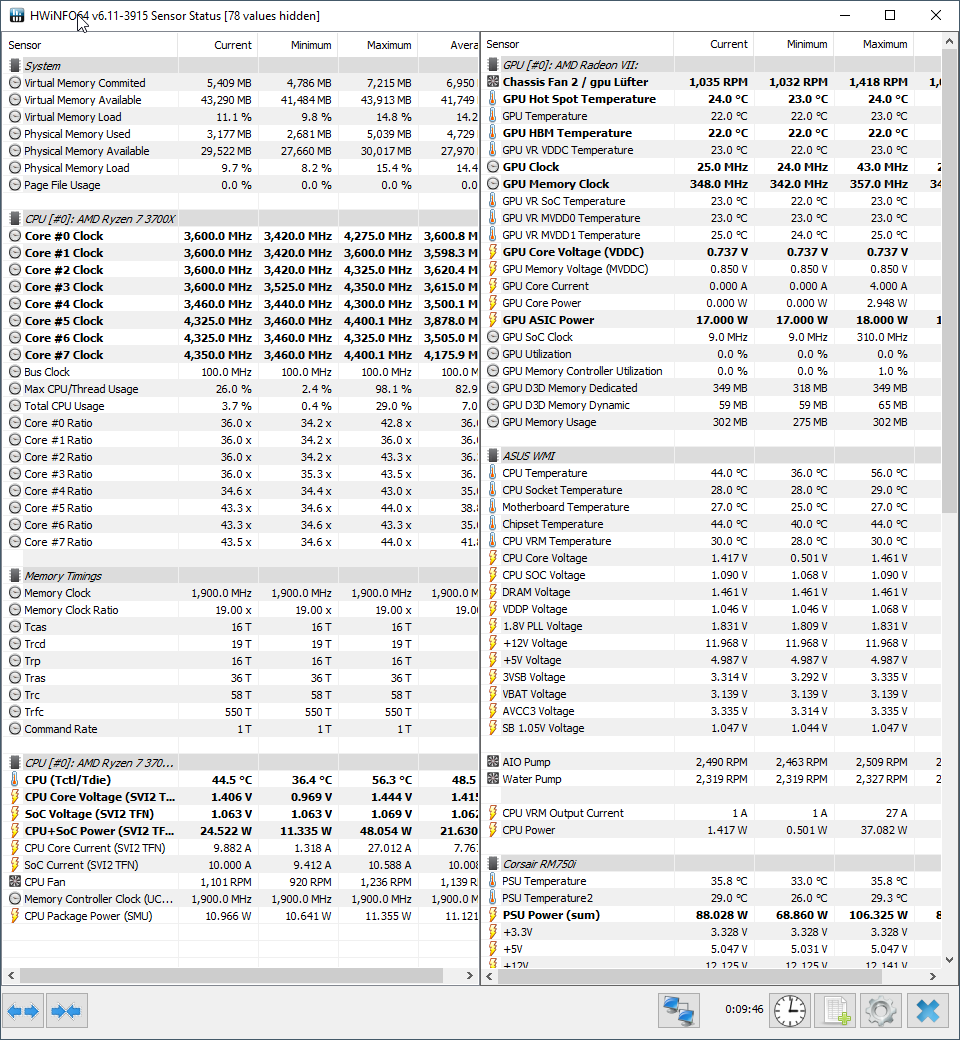Click the AIO Pump fan icon
Screen dimensions: 960x1040
(x=493, y=761)
